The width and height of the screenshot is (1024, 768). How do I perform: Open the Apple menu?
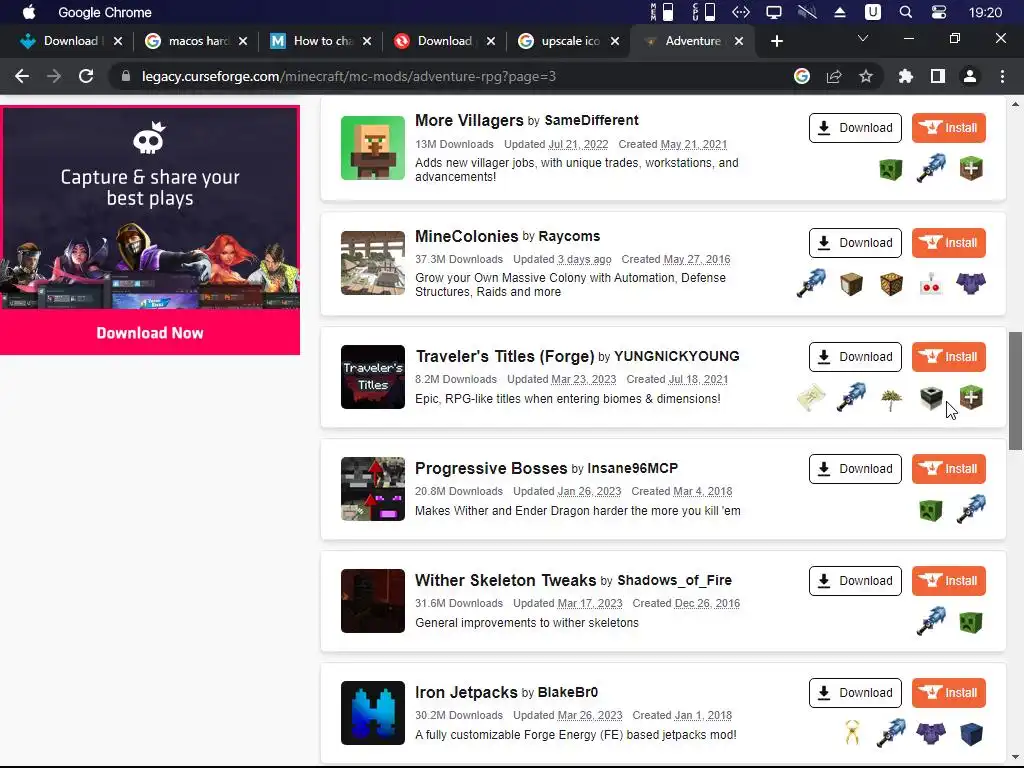(x=29, y=12)
